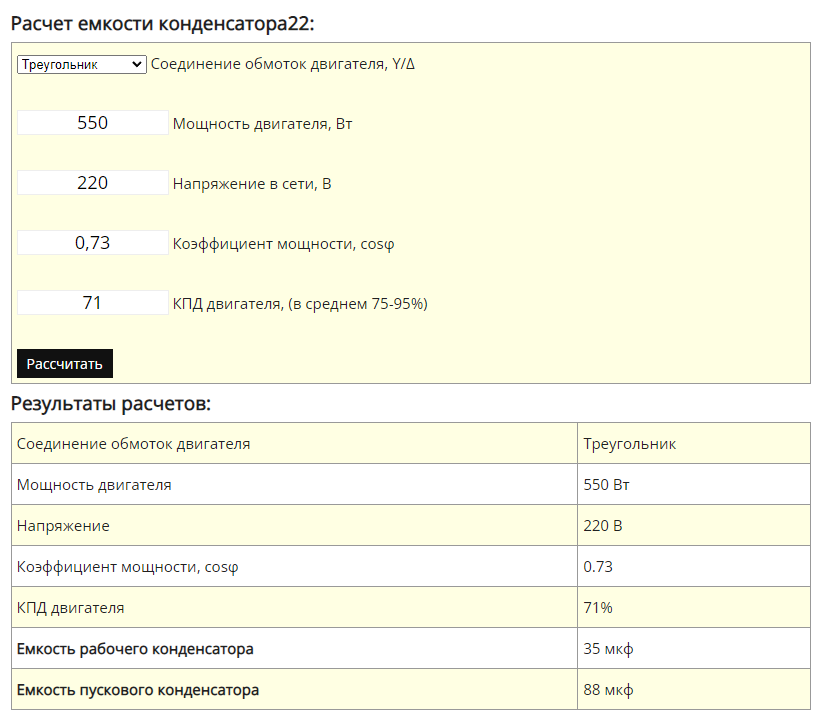
Task: Click the 'Мощность двигателя, Вт' label
Action: (x=262, y=124)
